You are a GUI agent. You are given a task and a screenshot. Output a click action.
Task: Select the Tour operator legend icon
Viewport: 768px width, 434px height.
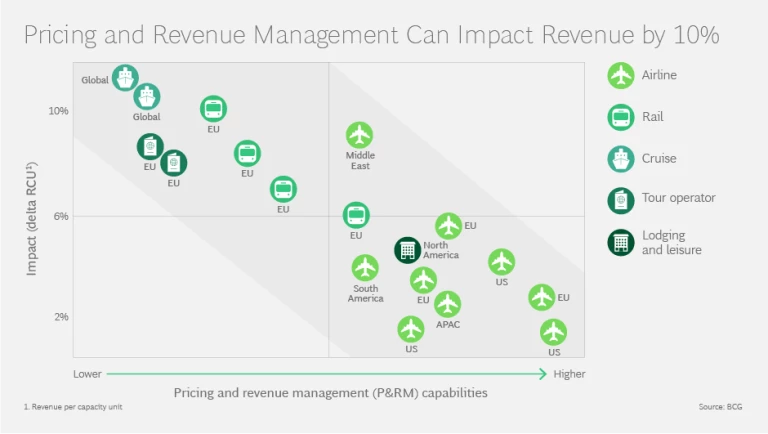point(621,199)
